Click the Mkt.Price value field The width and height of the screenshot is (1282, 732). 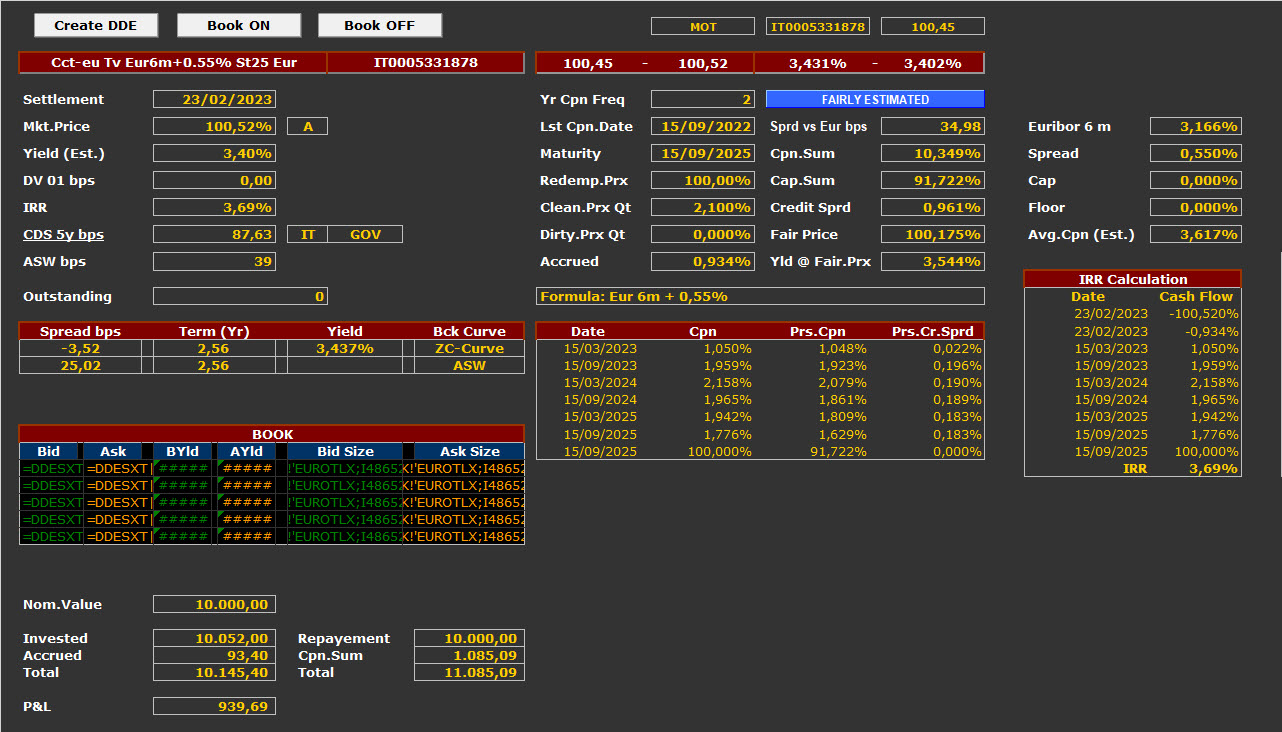pos(214,127)
